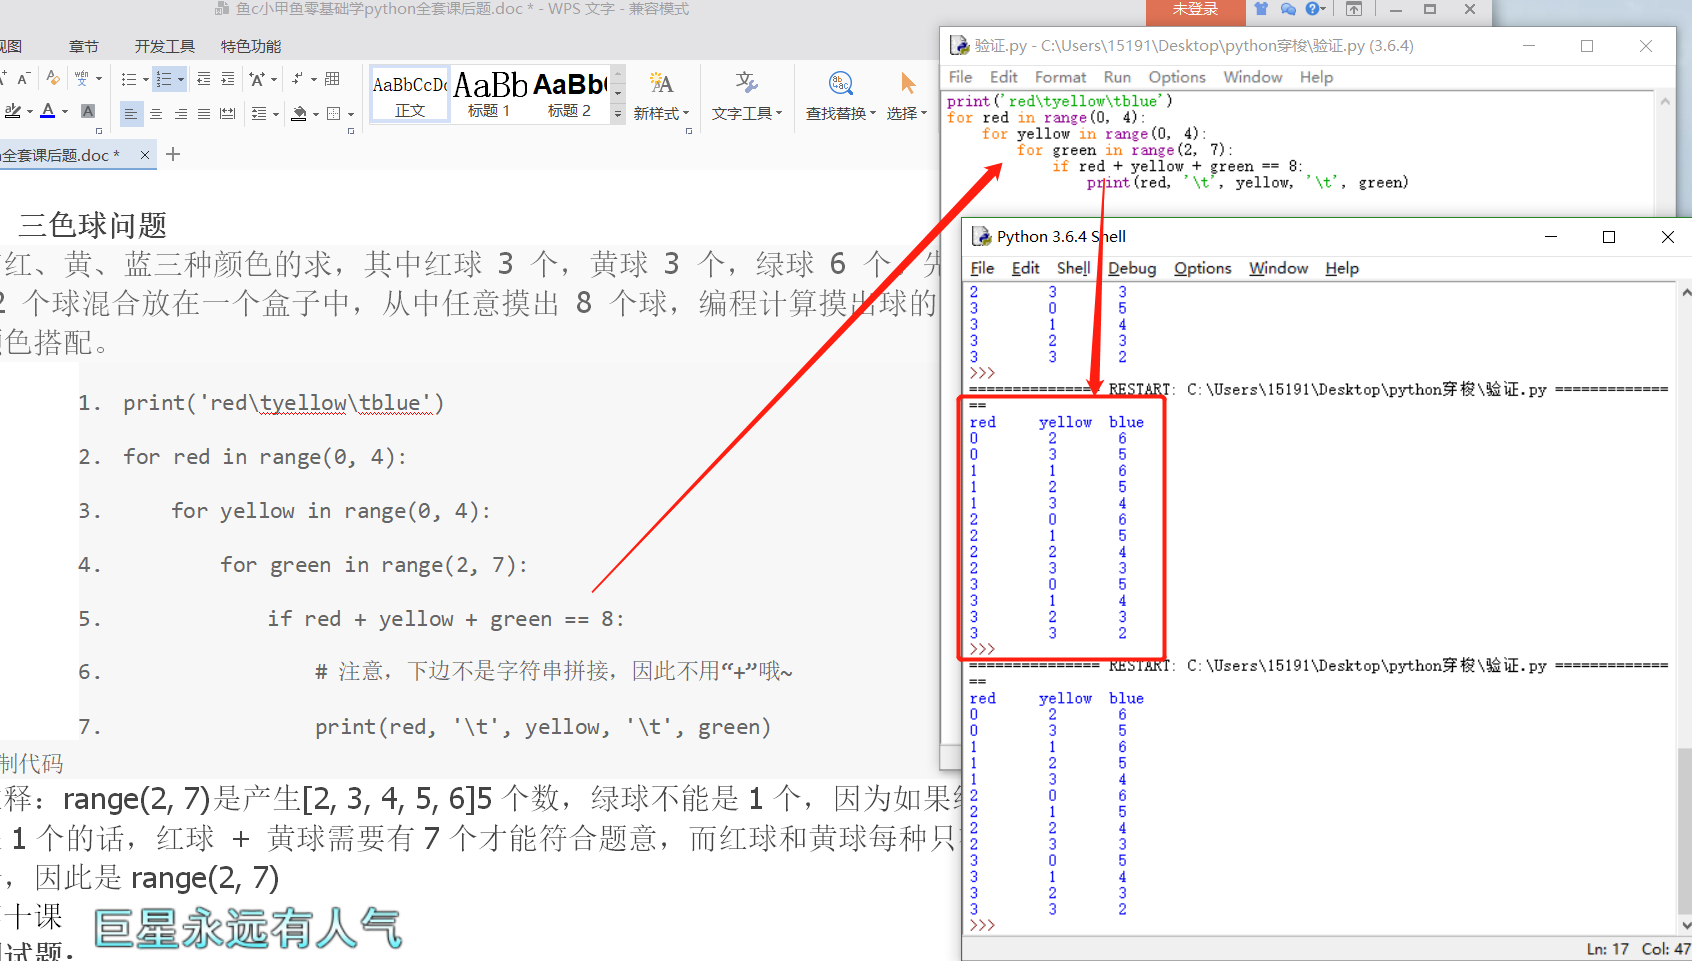Click the center alignment icon

tap(156, 114)
